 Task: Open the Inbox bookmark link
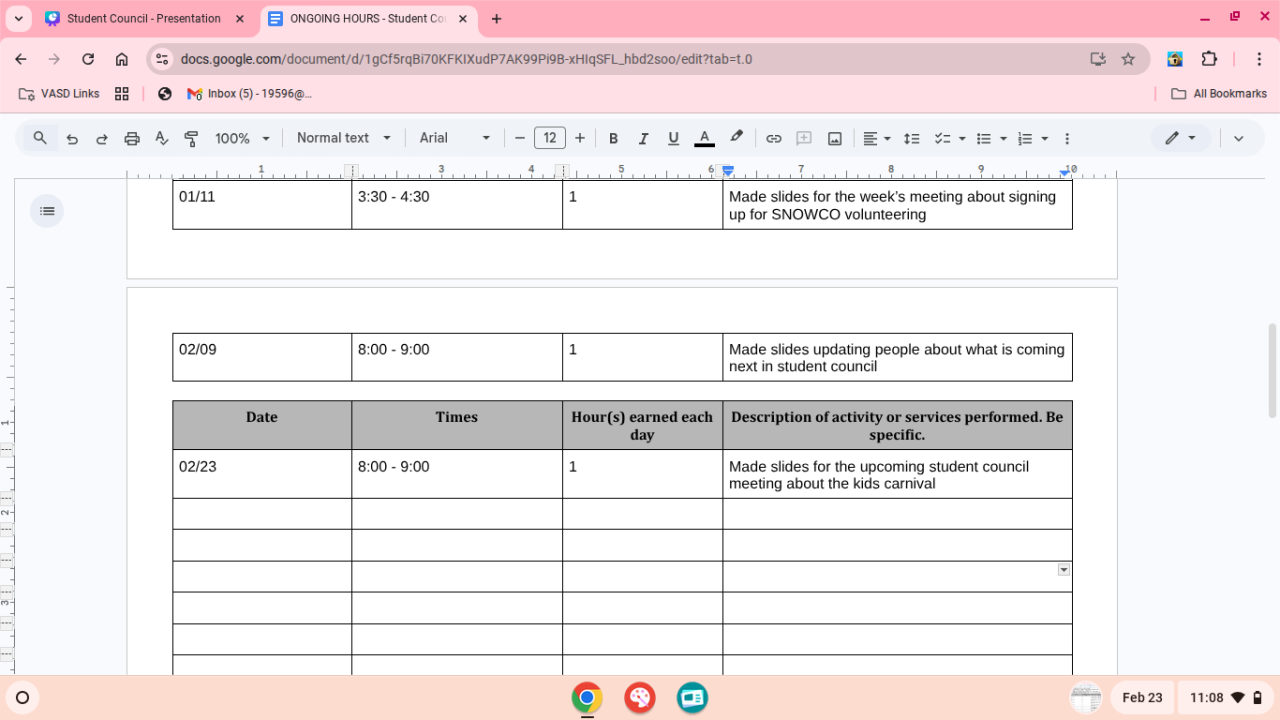249,94
